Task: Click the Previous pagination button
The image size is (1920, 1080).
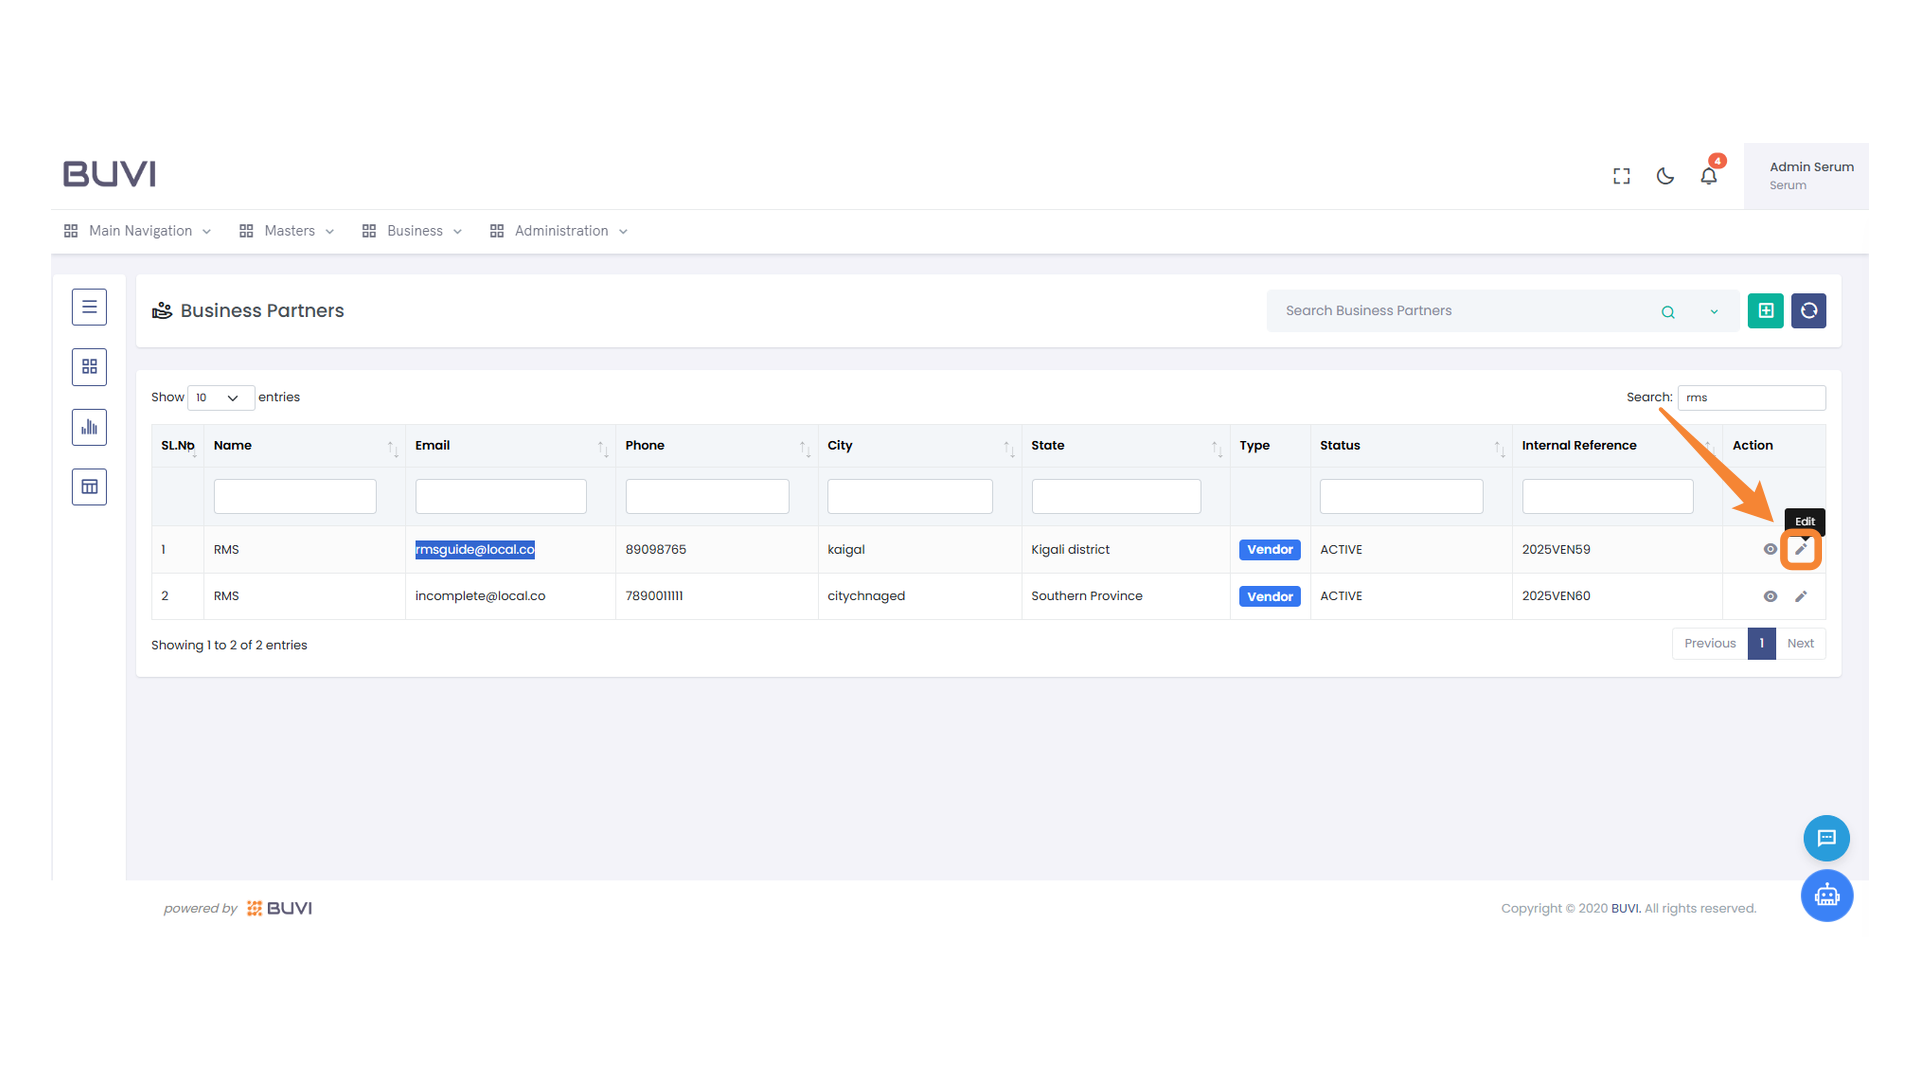Action: pos(1709,643)
